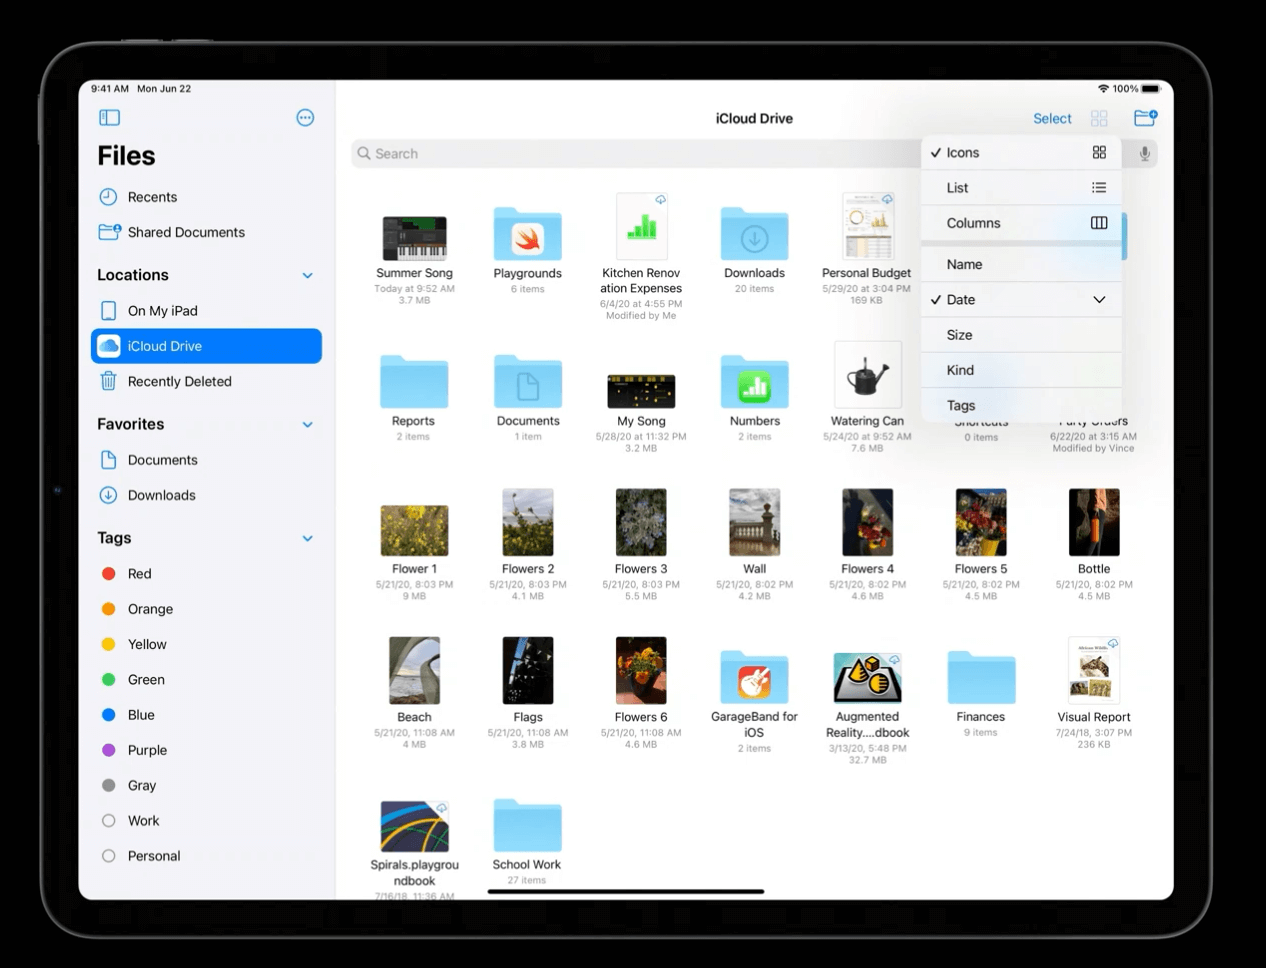The image size is (1266, 968).
Task: Toggle the sidebar panel icon
Action: click(110, 118)
